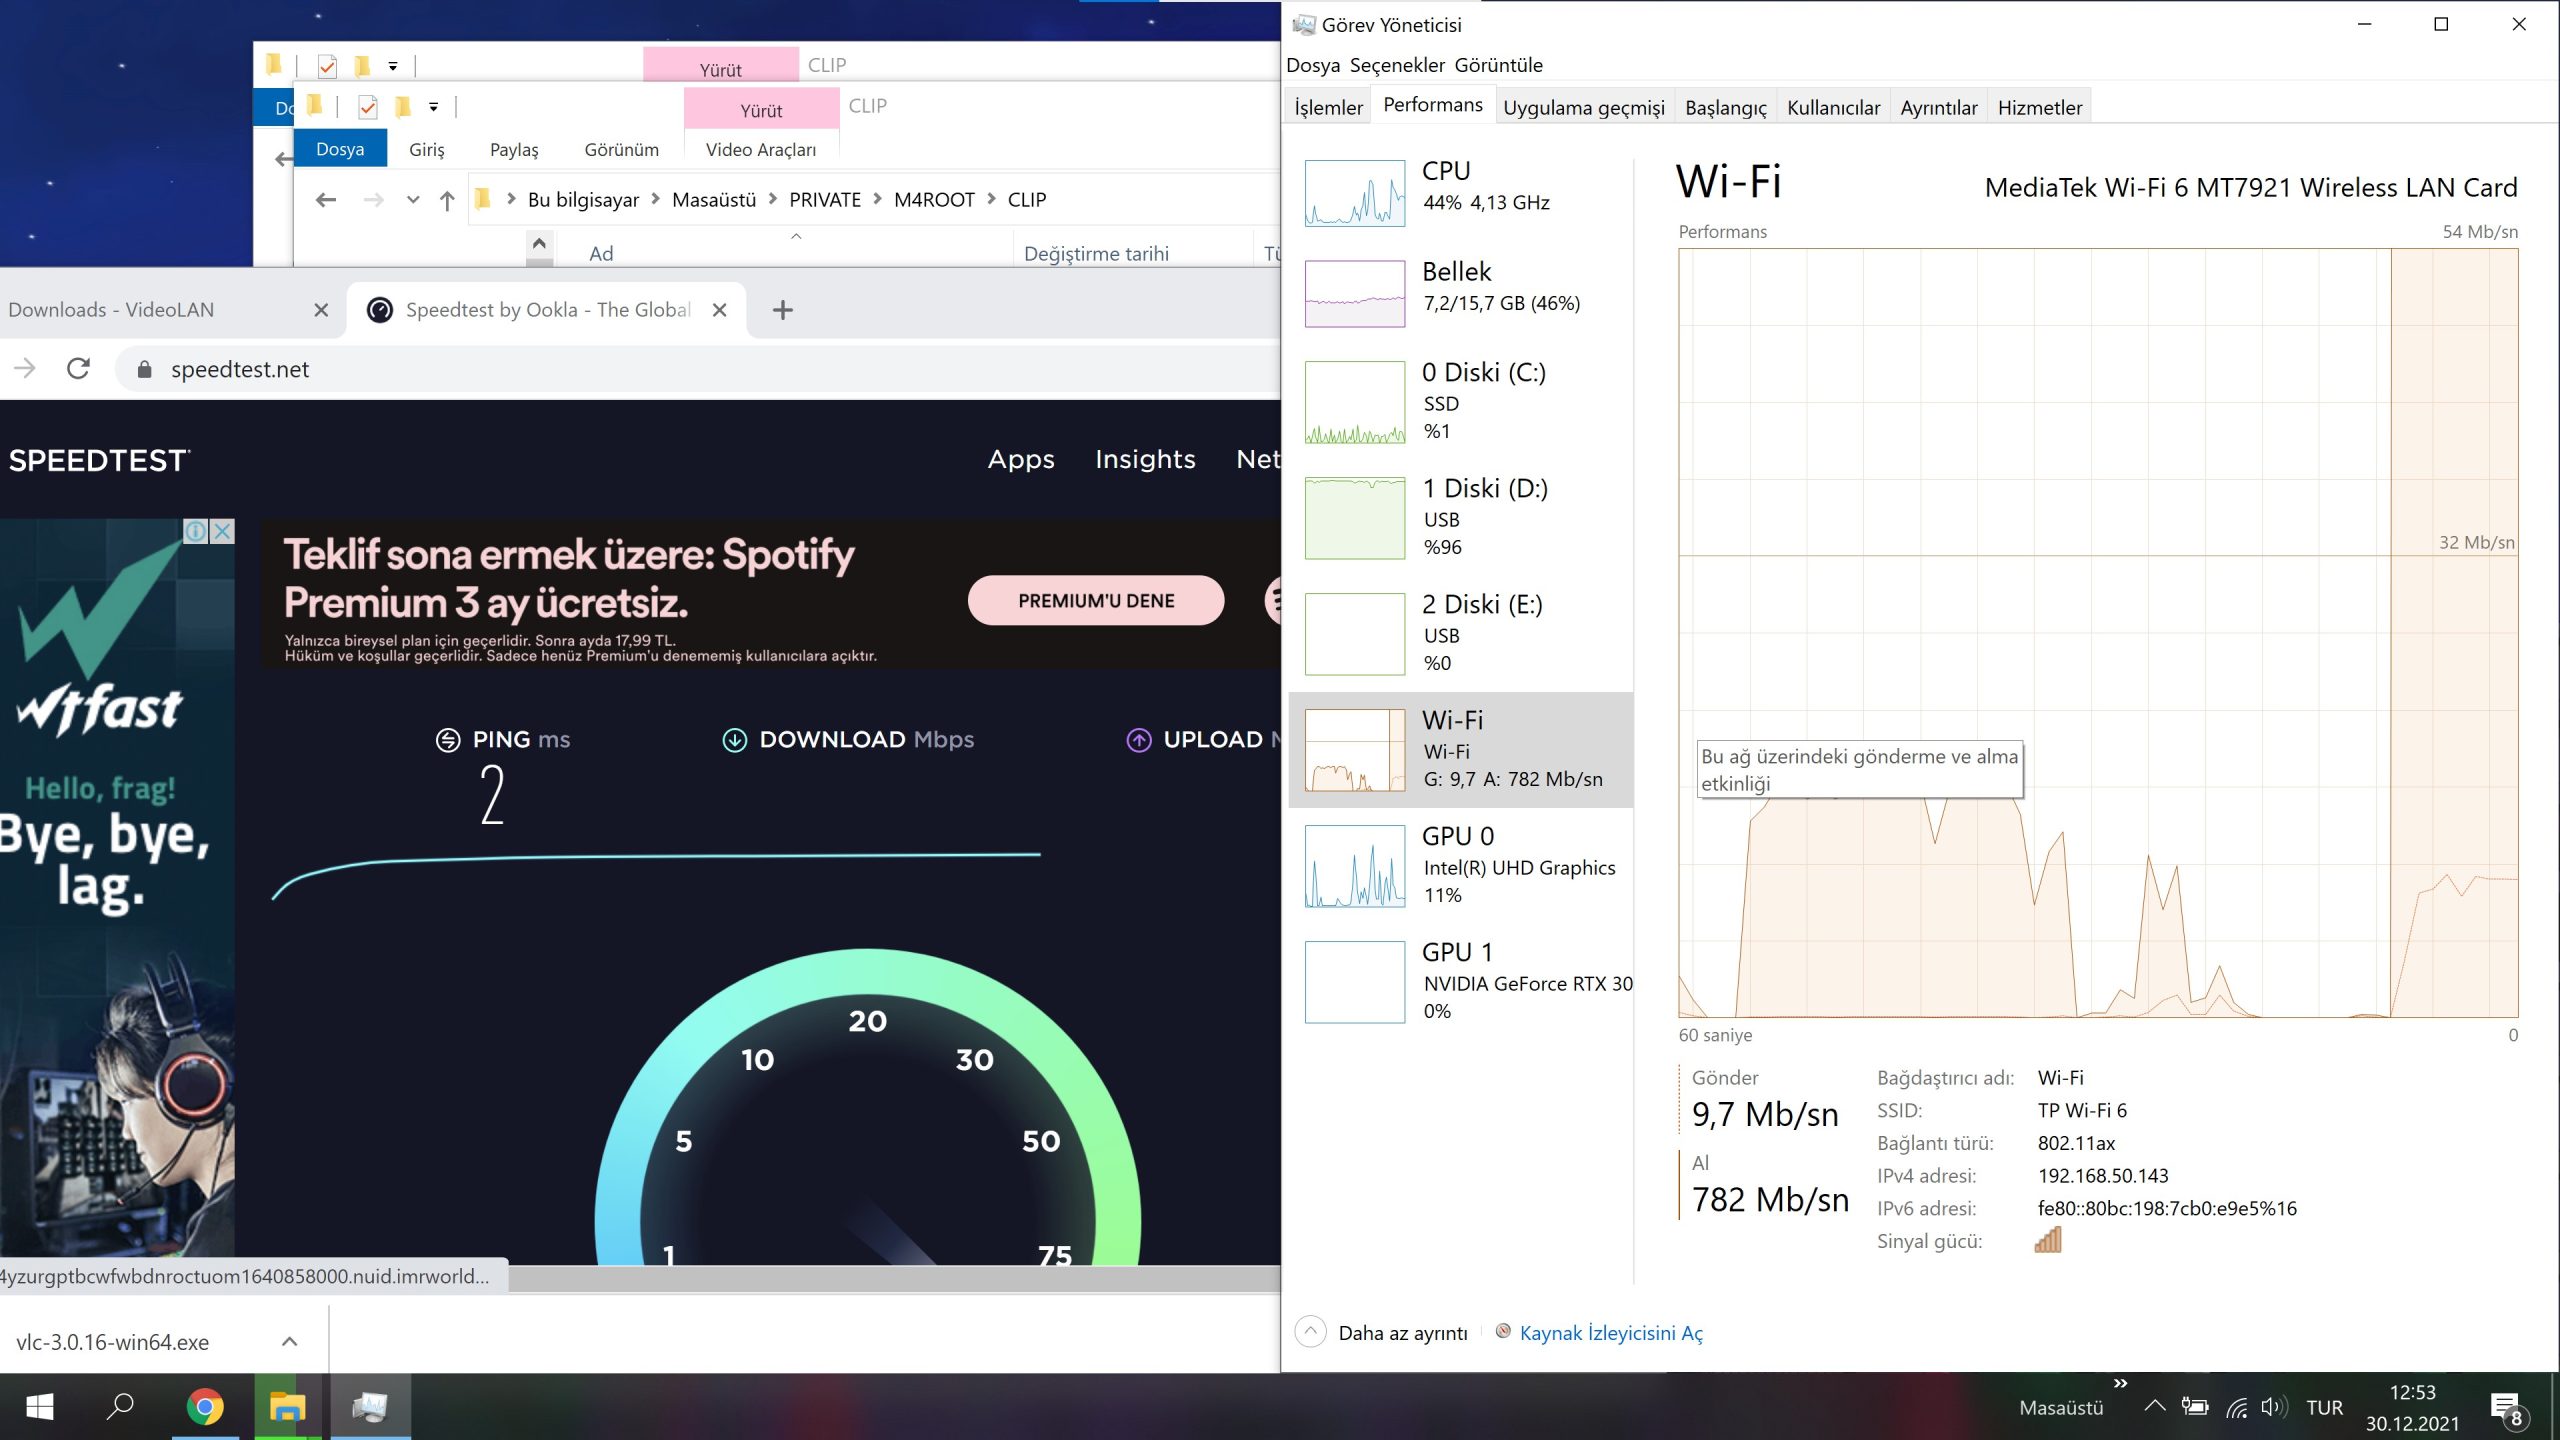
Task: Click the properties checkmark in Explorer toolbar
Action: tap(368, 106)
